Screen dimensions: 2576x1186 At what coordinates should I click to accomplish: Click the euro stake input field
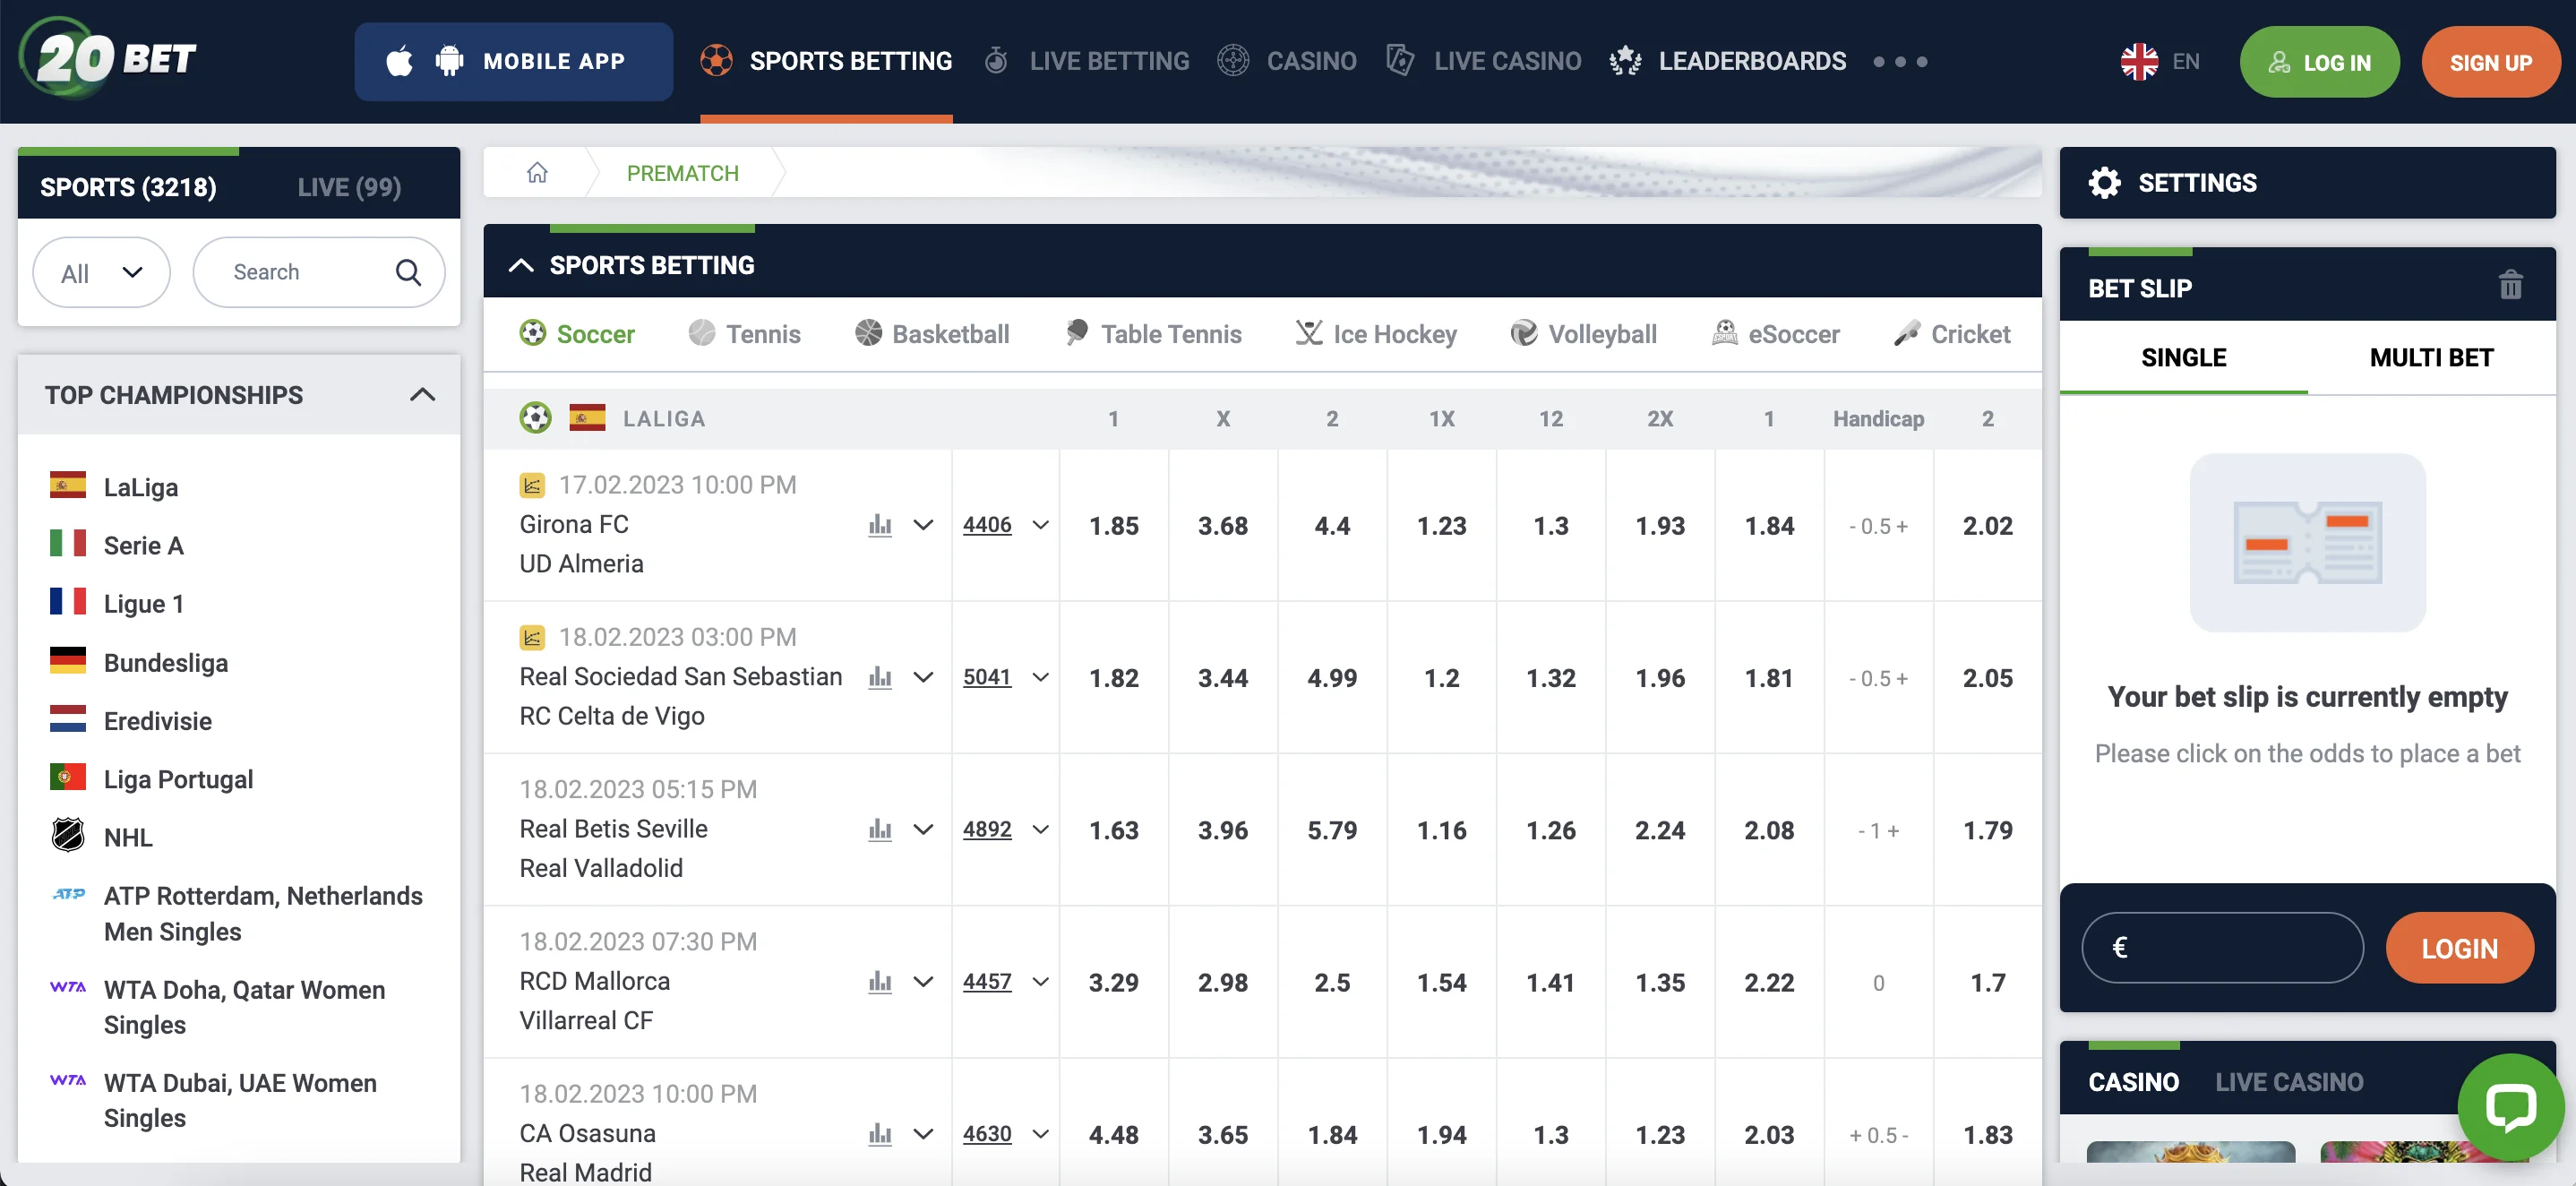(x=2222, y=947)
